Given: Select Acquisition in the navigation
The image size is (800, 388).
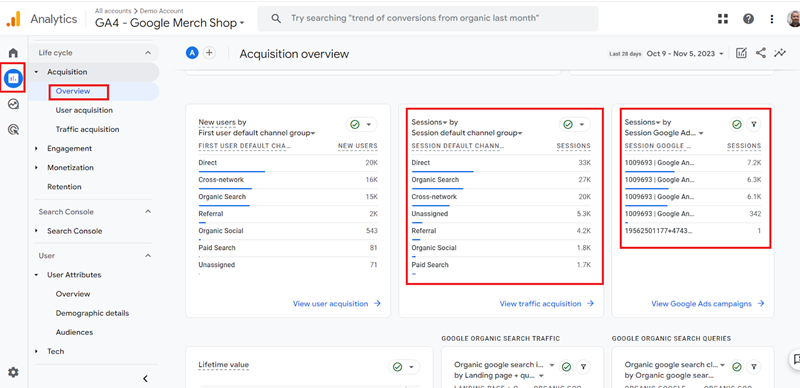Looking at the screenshot, I should [x=67, y=72].
